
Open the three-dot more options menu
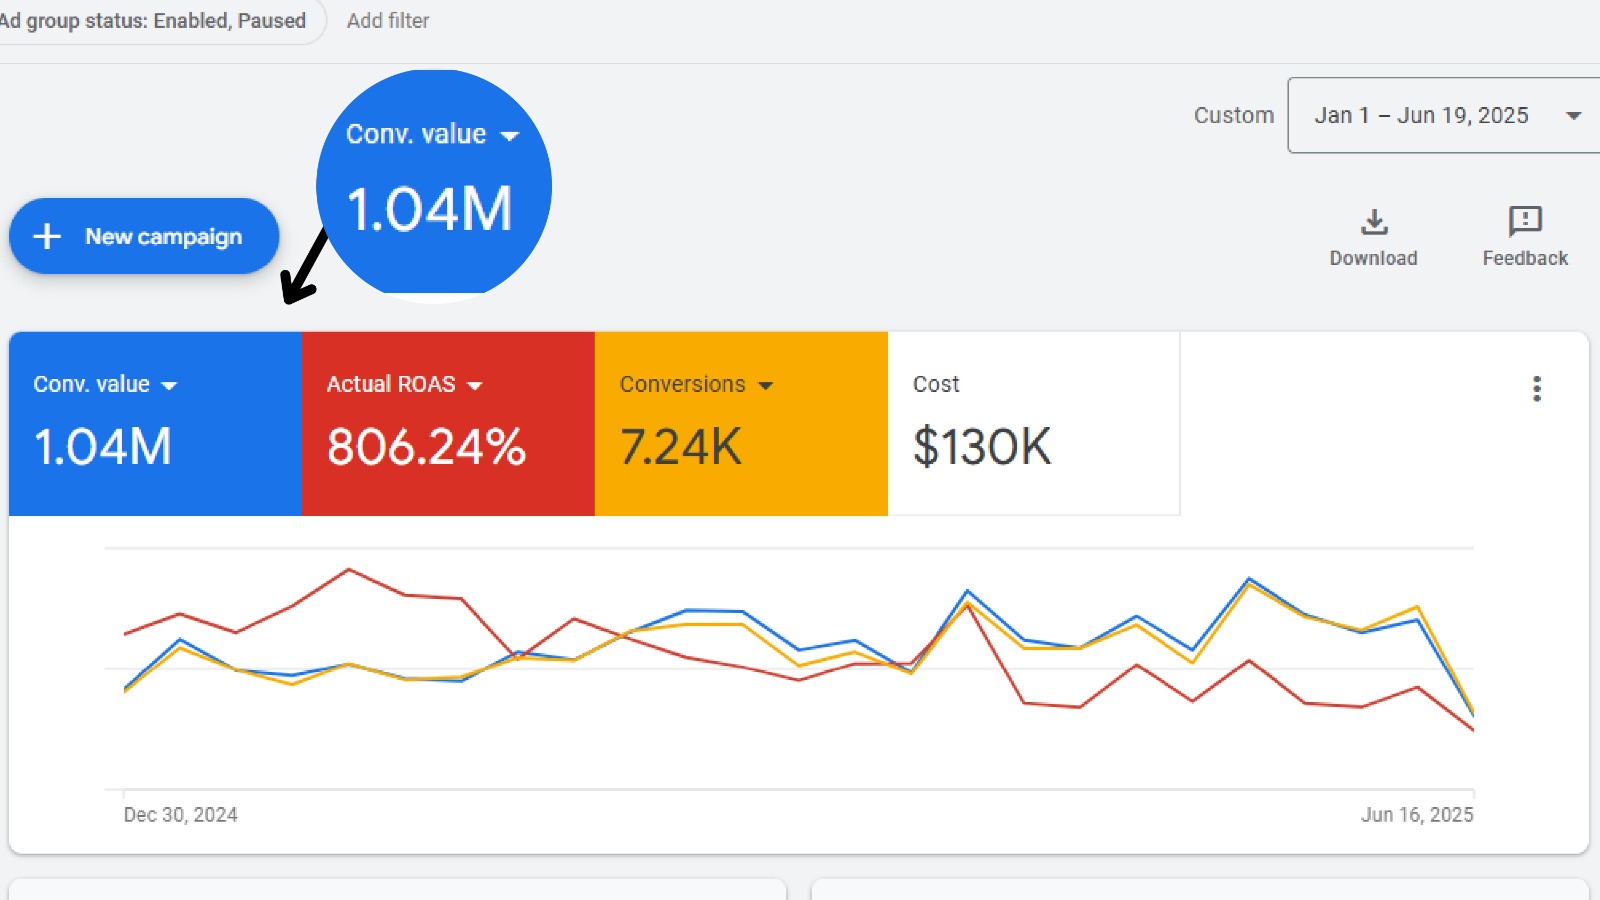pos(1536,389)
